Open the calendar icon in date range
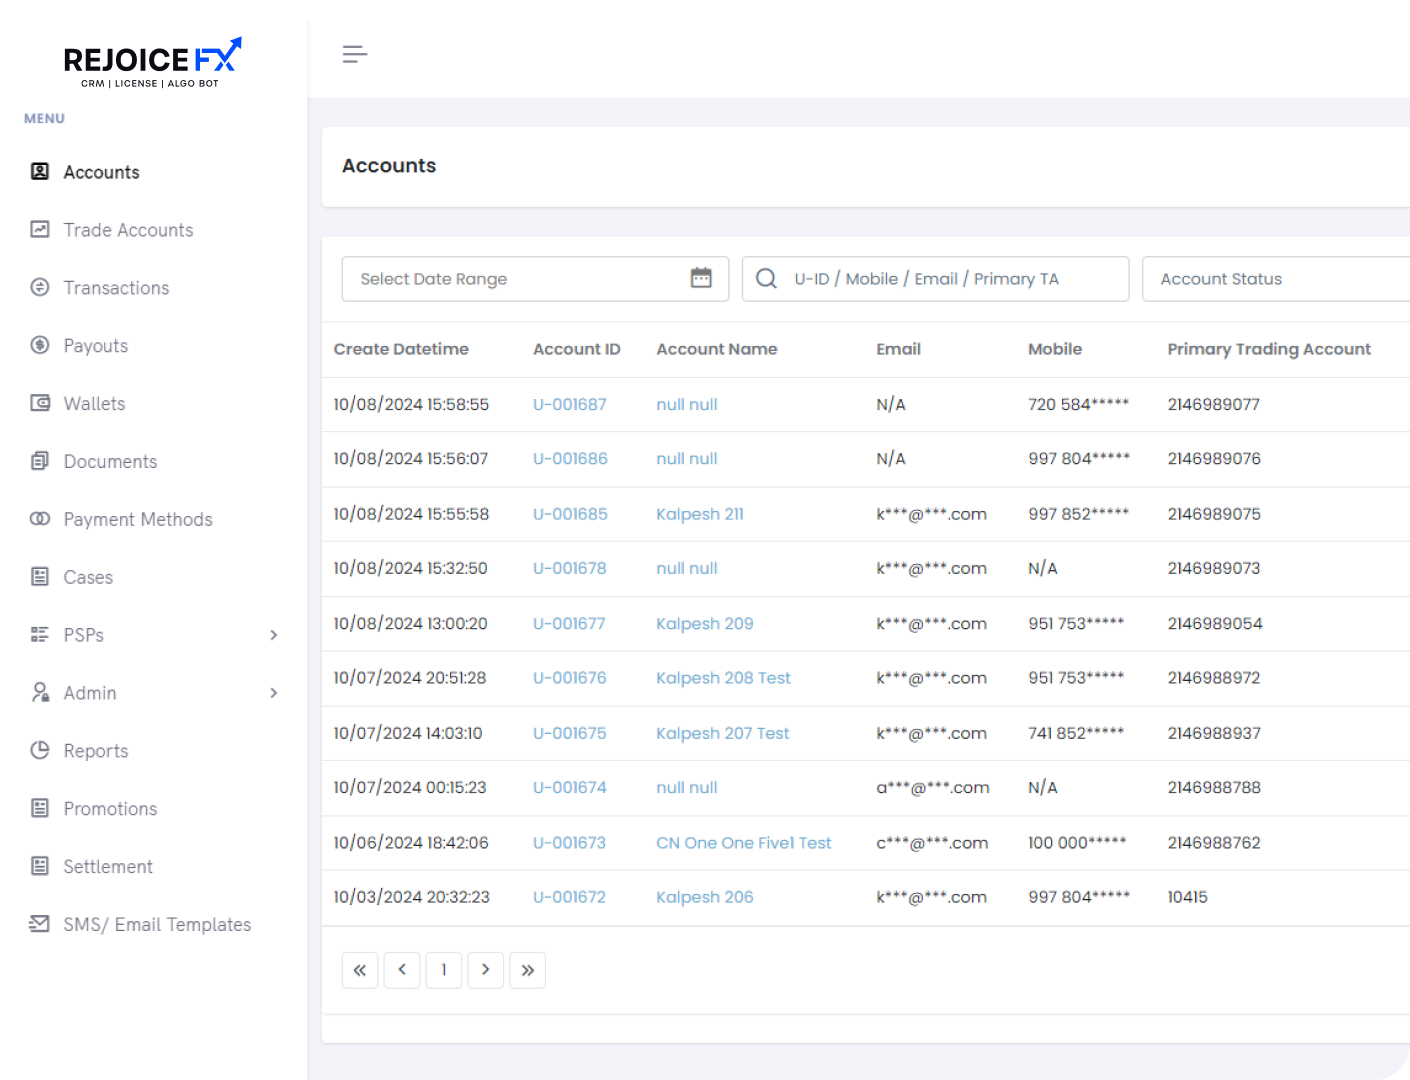Image resolution: width=1410 pixels, height=1080 pixels. click(701, 278)
